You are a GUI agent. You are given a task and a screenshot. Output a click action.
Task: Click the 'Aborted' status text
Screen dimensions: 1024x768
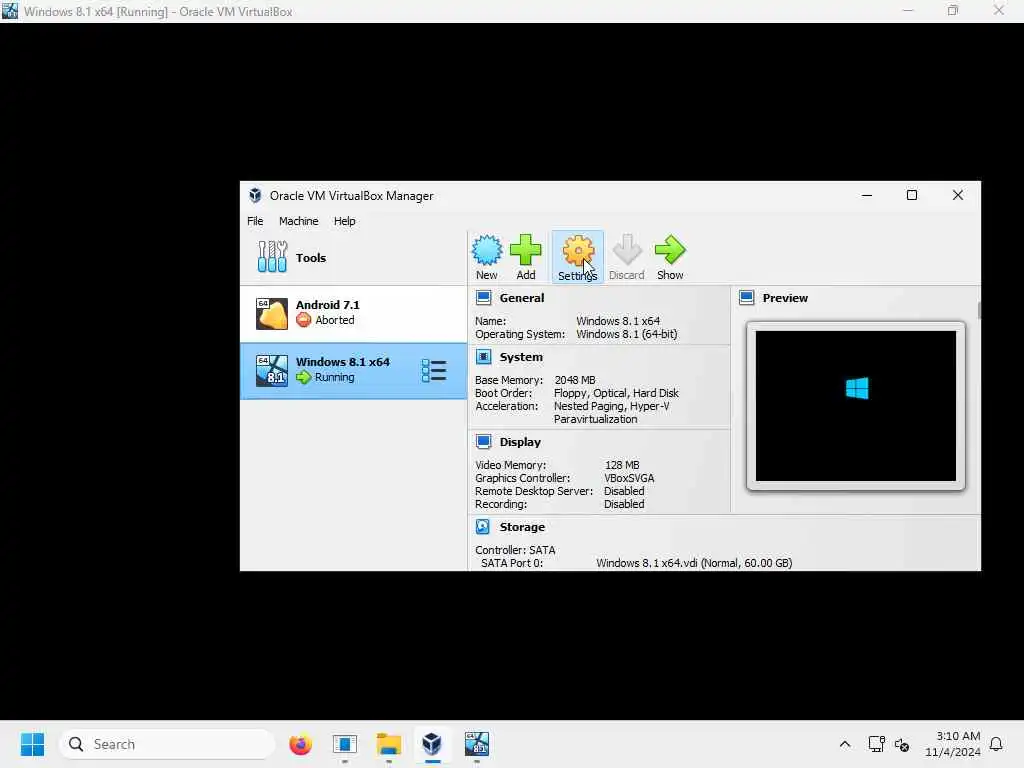(x=334, y=320)
